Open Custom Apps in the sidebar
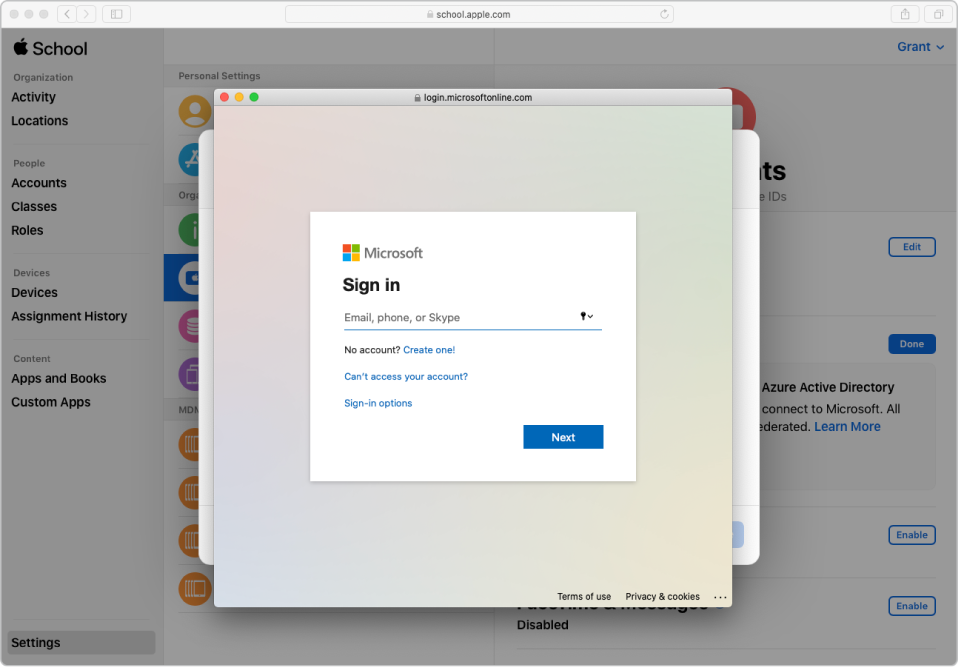Viewport: 960px width, 668px height. click(51, 403)
